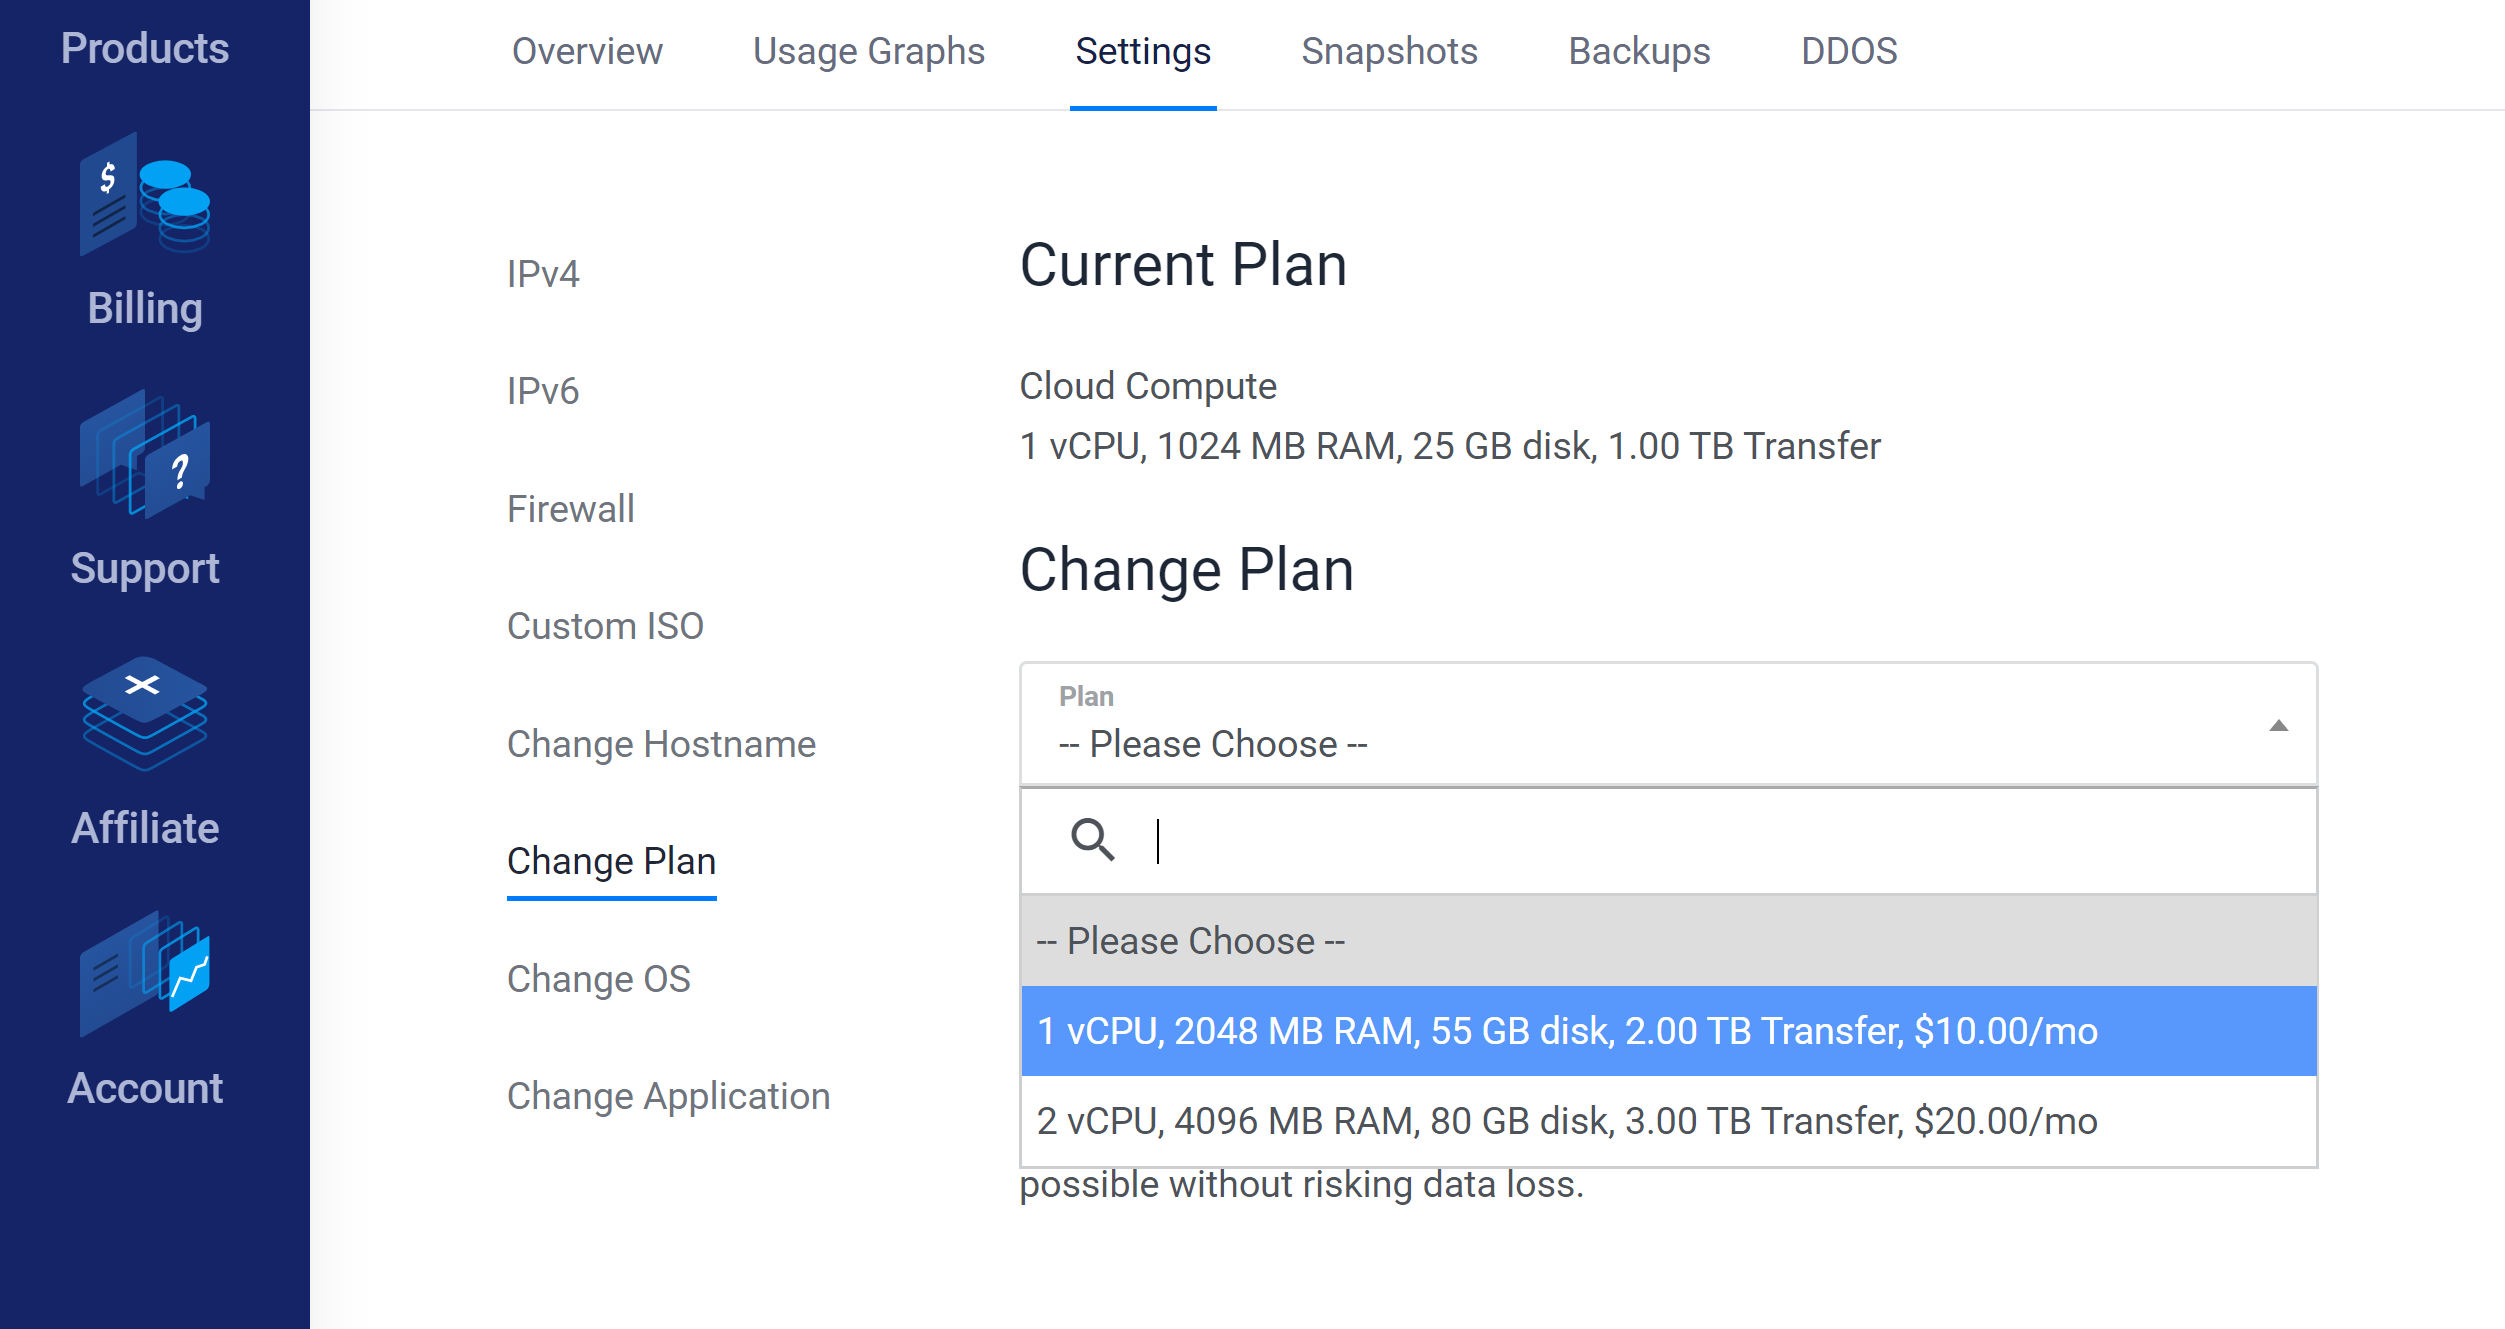The image size is (2505, 1329).
Task: Go to Change Hostname settings
Action: [661, 744]
